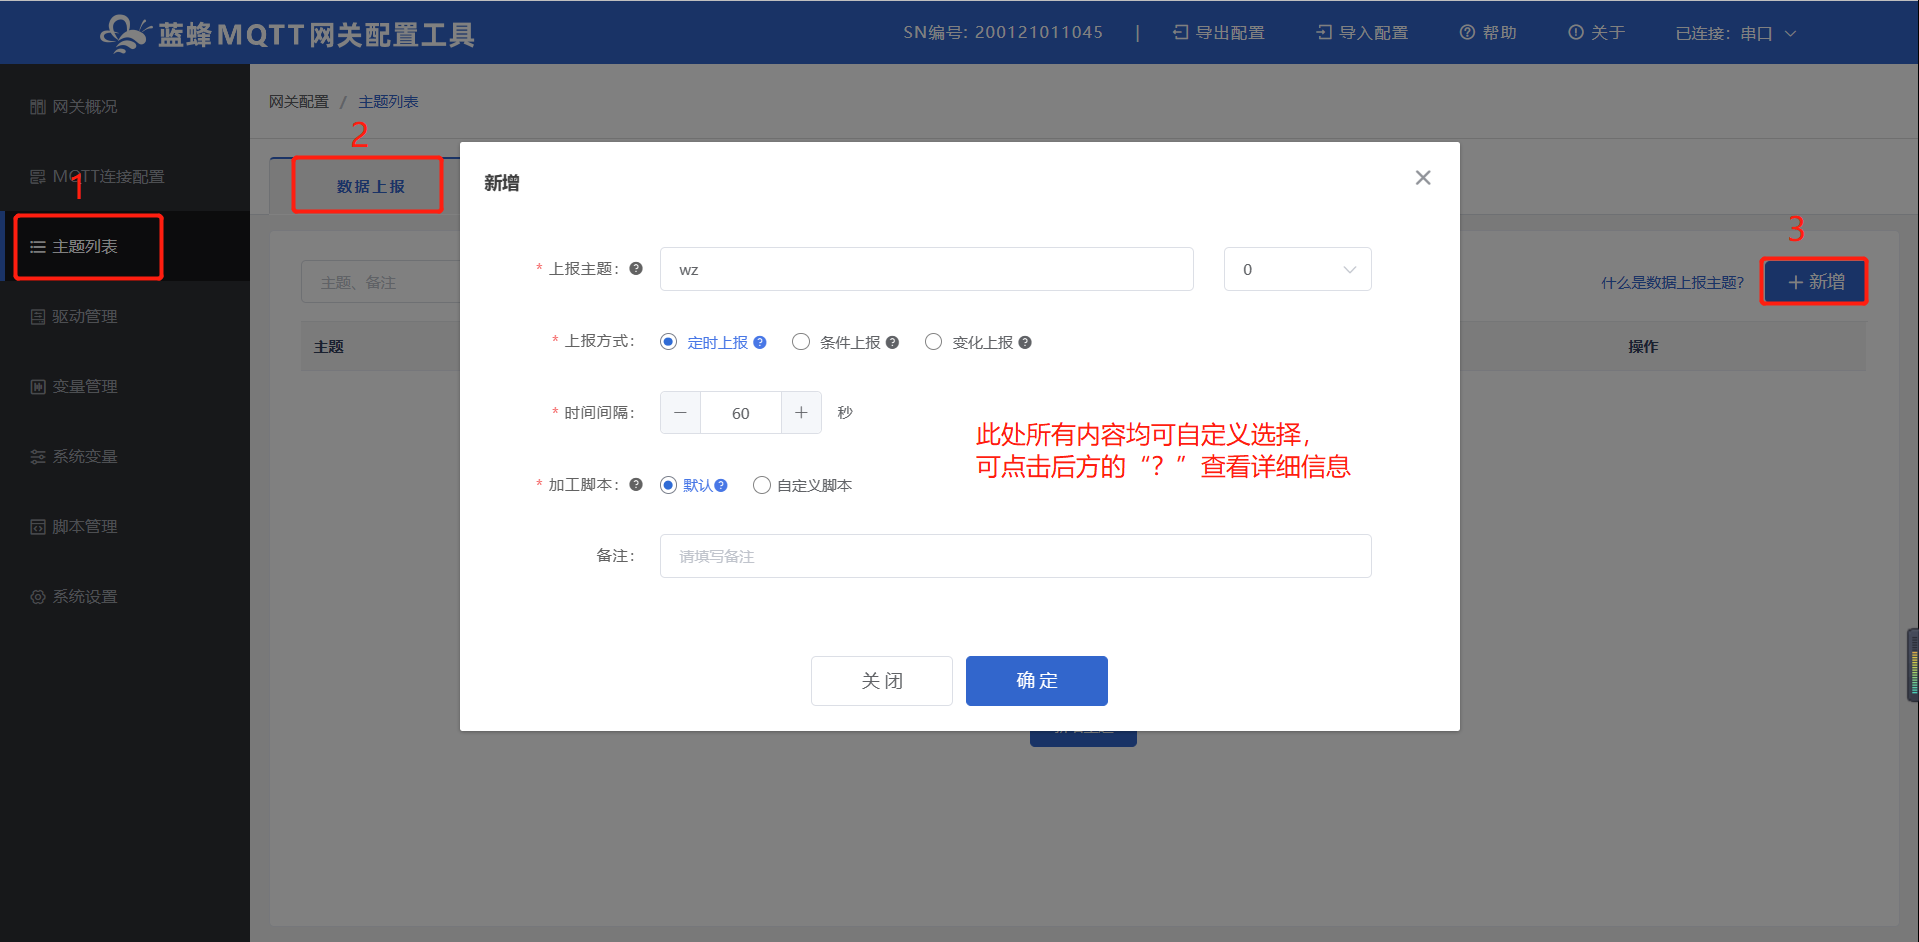Select 变化上报 radio button
Viewport: 1919px width, 942px height.
[x=933, y=342]
